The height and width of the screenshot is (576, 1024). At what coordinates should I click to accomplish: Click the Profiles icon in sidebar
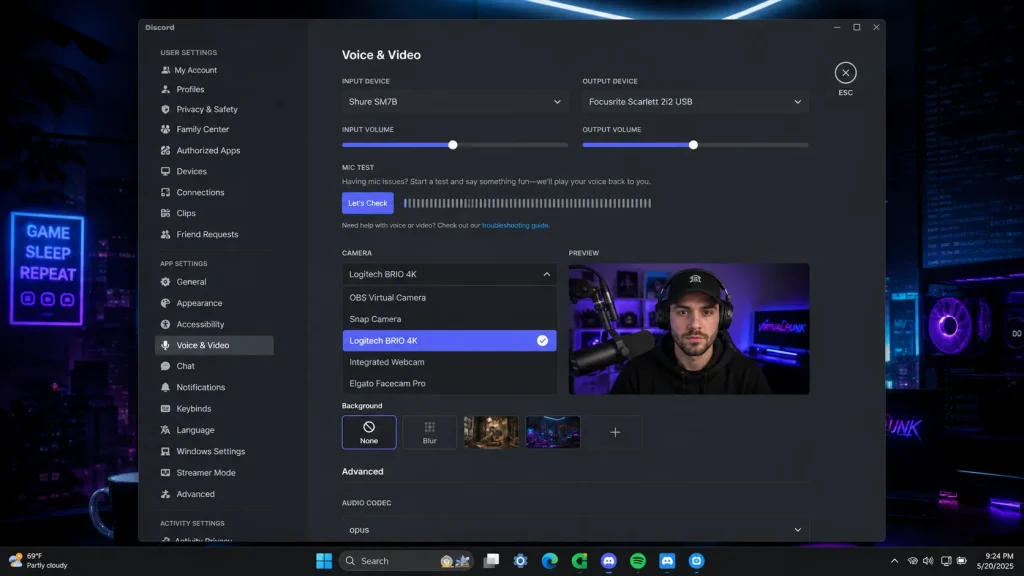[x=165, y=89]
